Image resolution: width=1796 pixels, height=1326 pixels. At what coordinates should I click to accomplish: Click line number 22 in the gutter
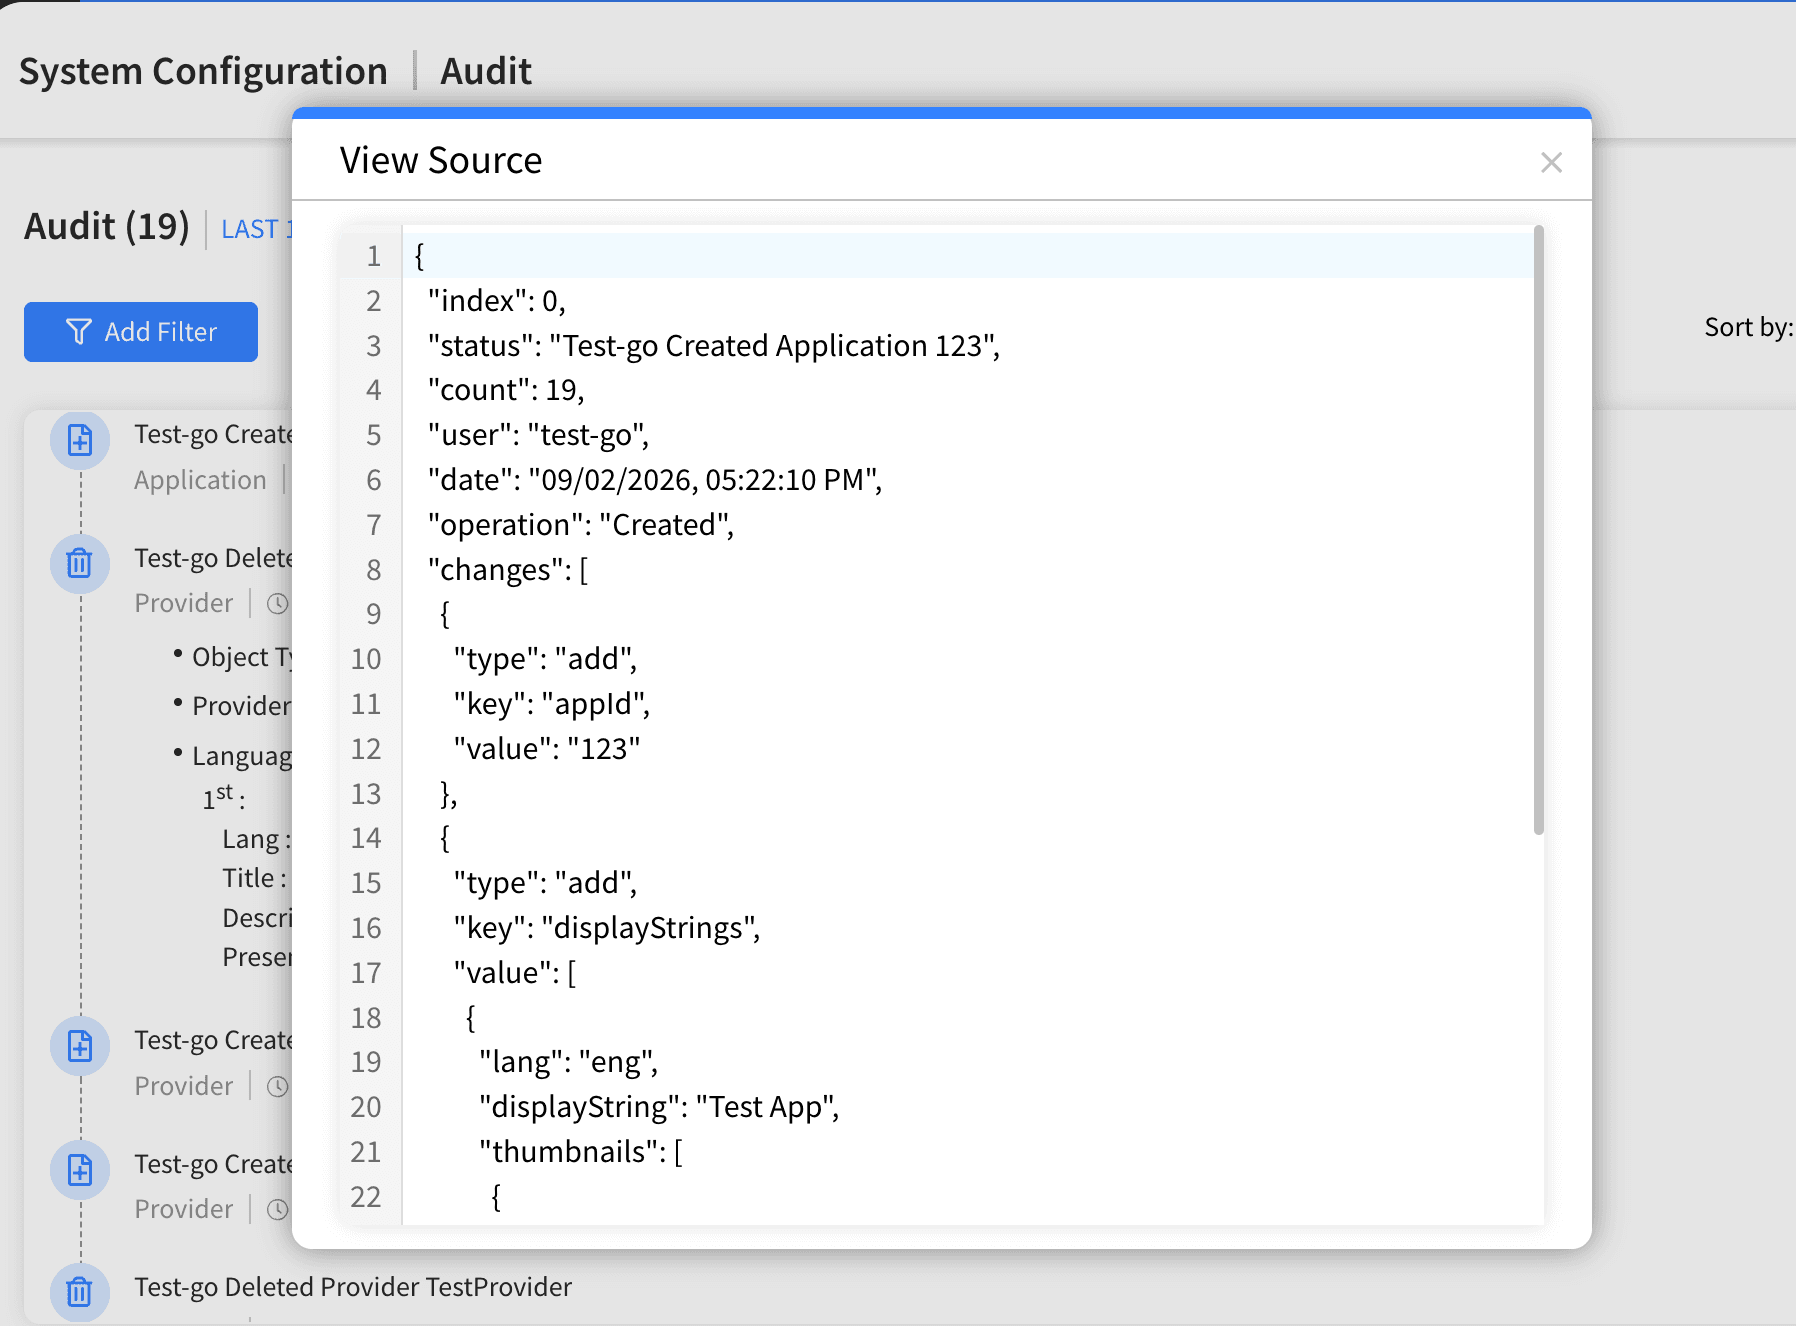pos(366,1197)
